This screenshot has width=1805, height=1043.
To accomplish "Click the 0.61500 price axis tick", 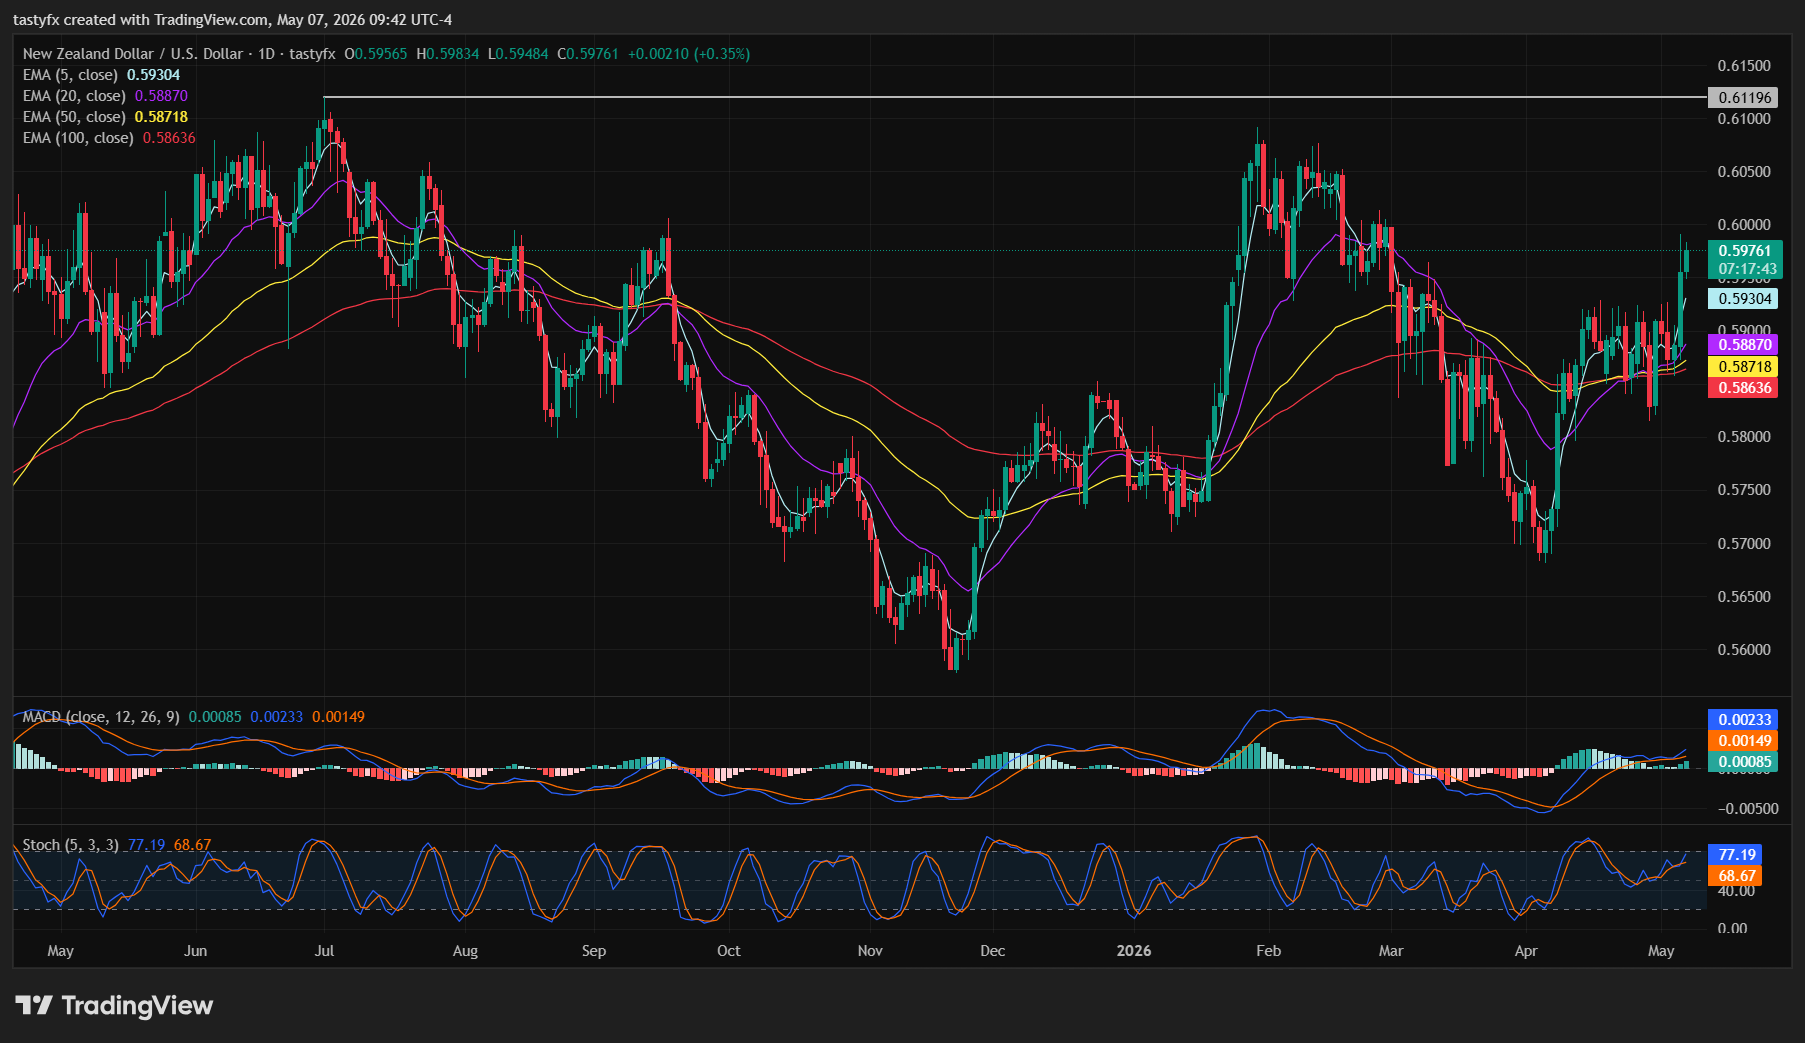I will tap(1744, 66).
